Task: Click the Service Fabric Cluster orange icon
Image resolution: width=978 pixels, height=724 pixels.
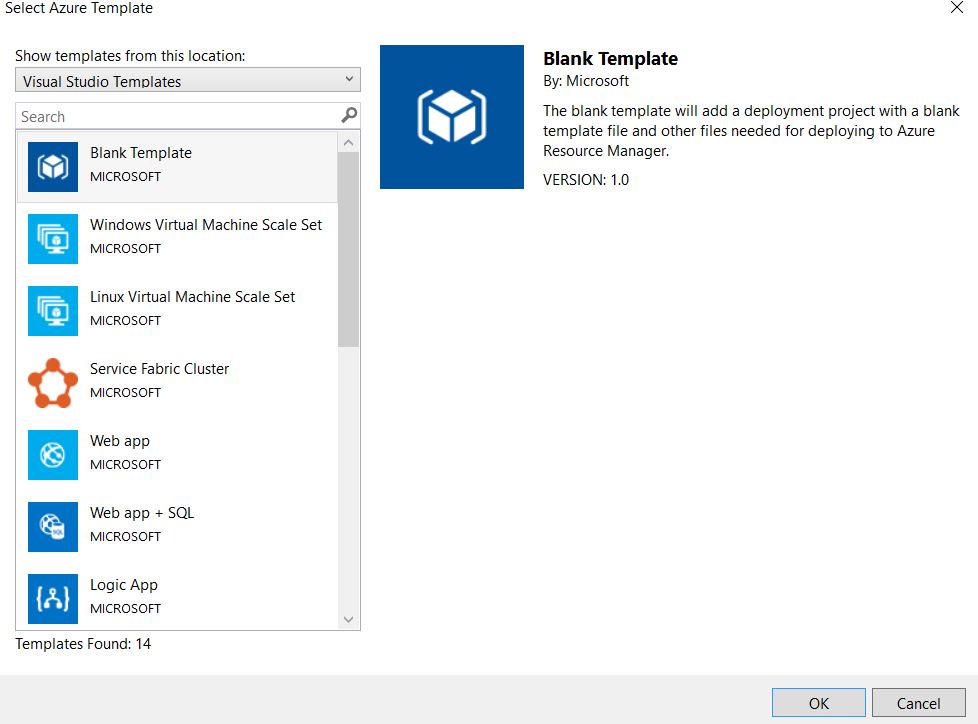Action: click(x=53, y=383)
